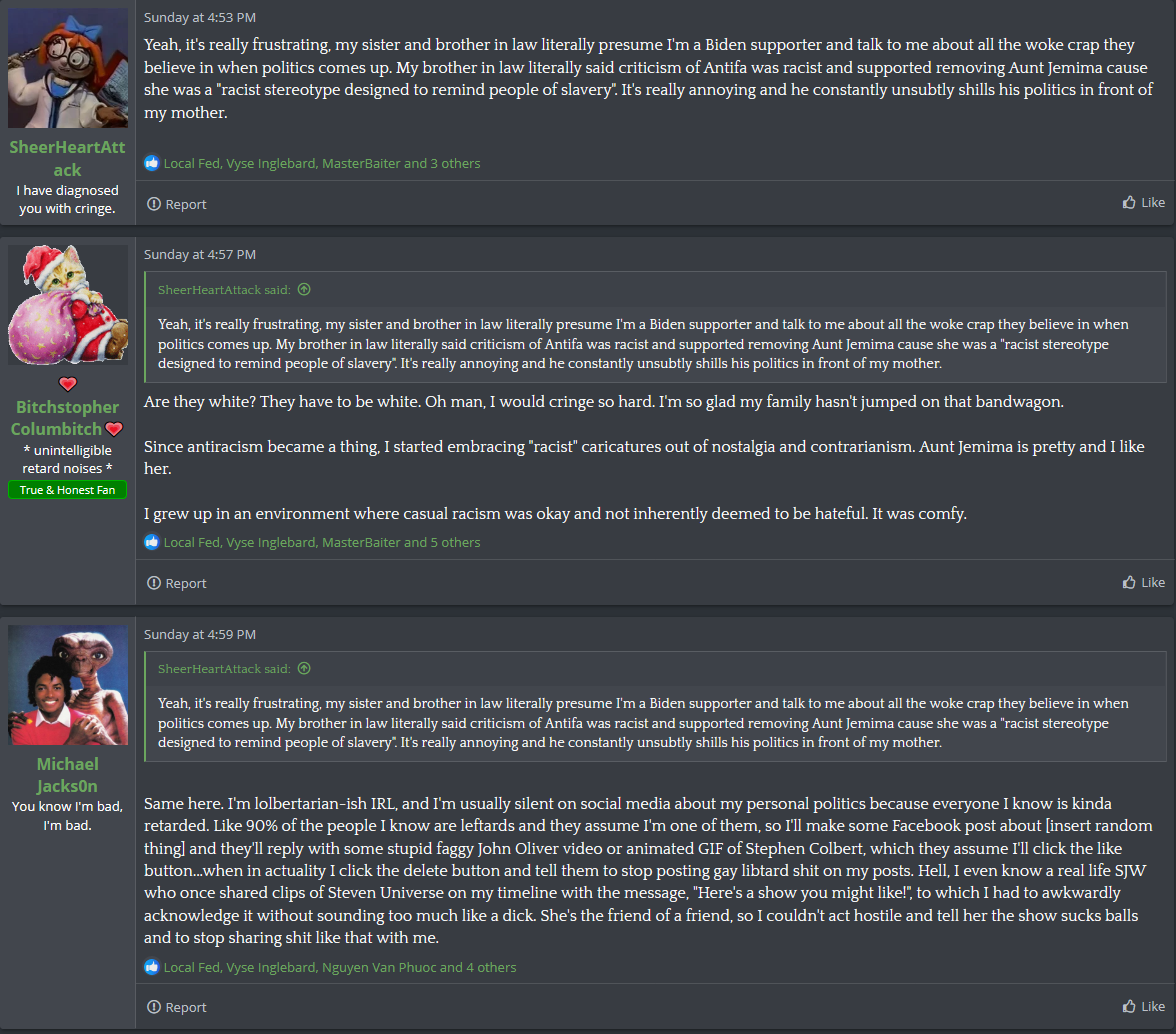
Task: Report the 4:53 PM post
Action: 176,204
